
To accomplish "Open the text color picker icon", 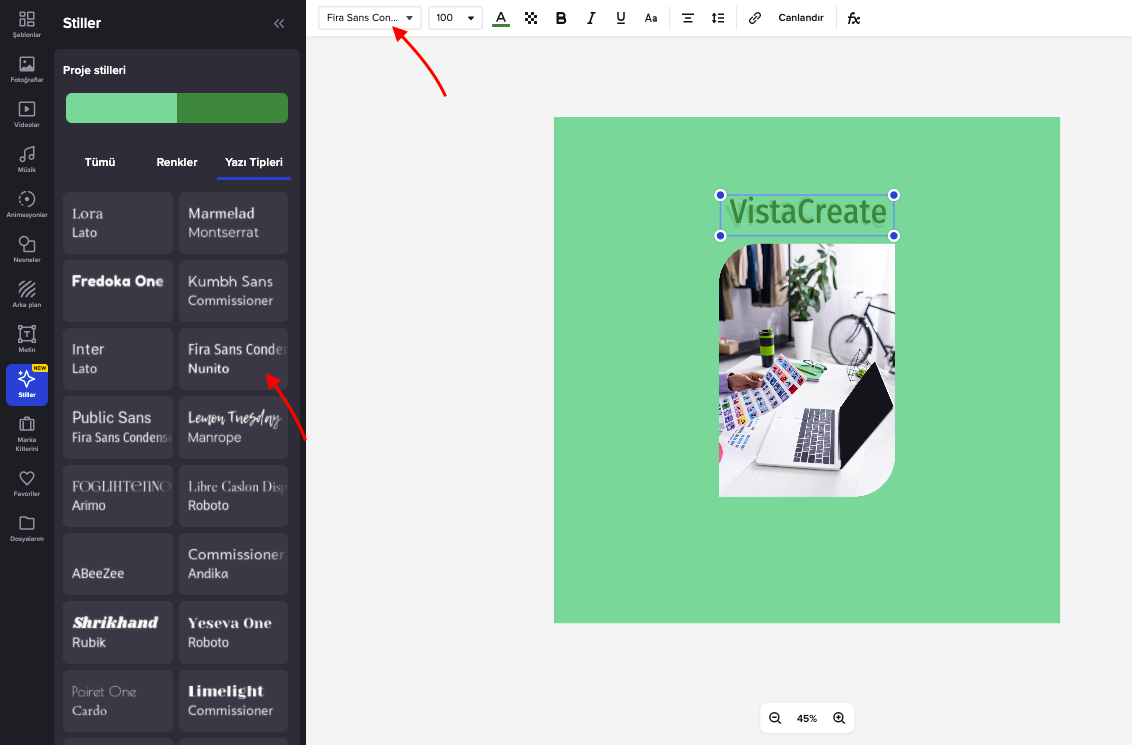I will pos(501,19).
